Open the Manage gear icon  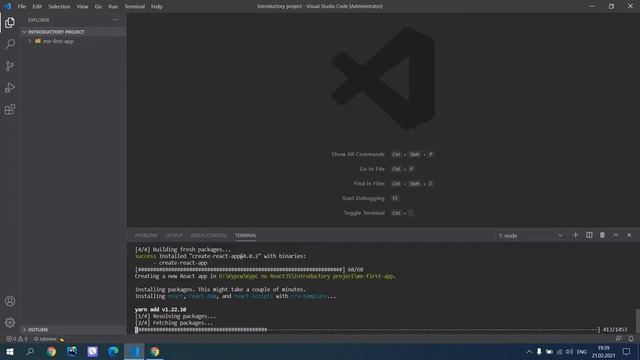(10, 322)
